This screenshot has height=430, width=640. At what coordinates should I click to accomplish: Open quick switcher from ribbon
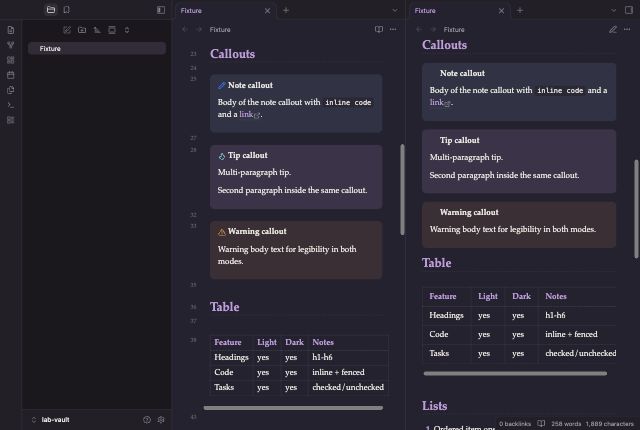point(11,30)
